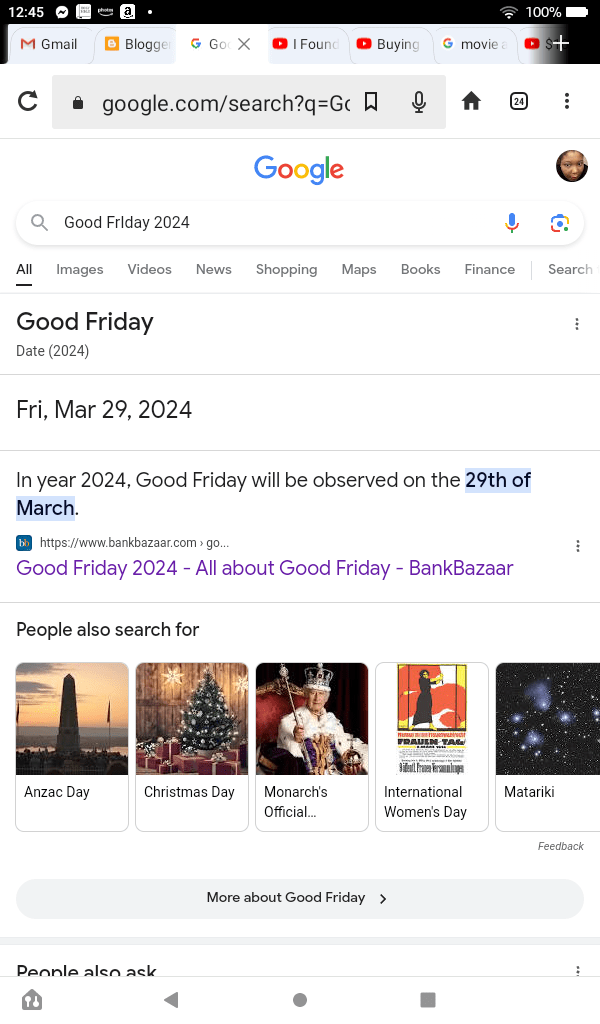Viewport: 600px width, 1024px height.
Task: Open the Anzac Day thumbnail card
Action: [72, 746]
